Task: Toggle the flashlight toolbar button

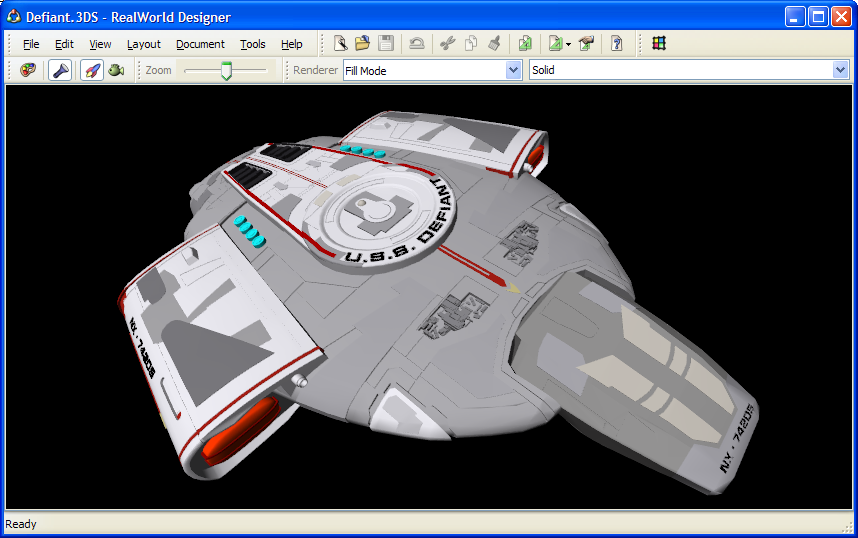Action: [60, 70]
